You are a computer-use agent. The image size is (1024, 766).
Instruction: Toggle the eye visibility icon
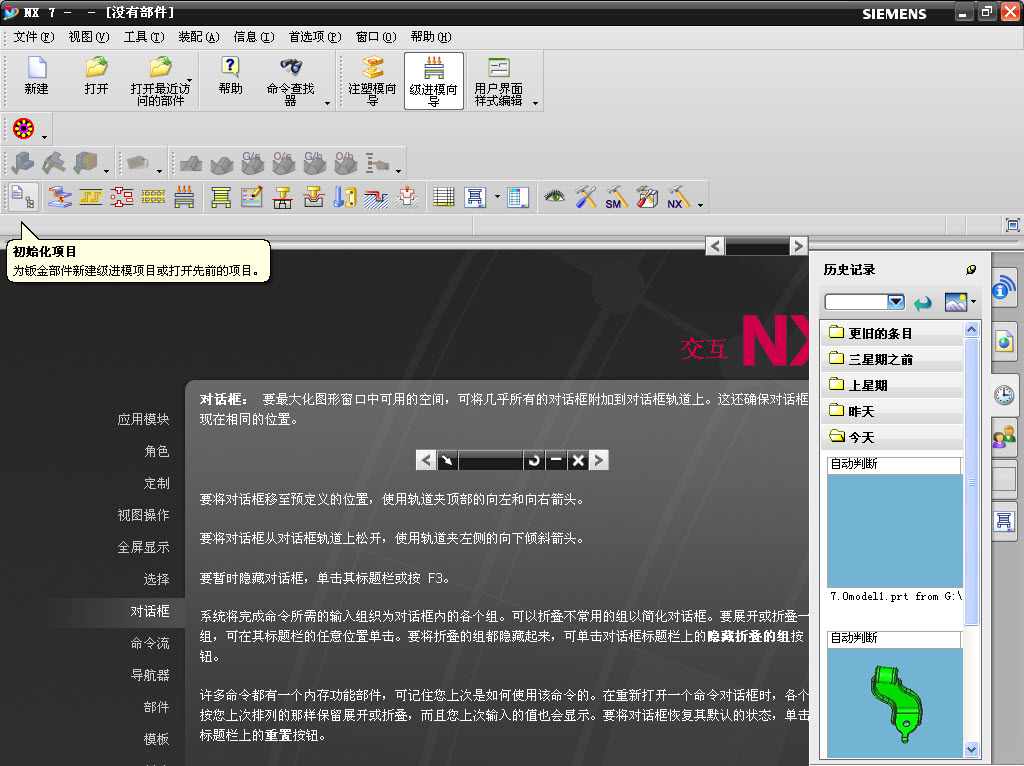coord(554,196)
